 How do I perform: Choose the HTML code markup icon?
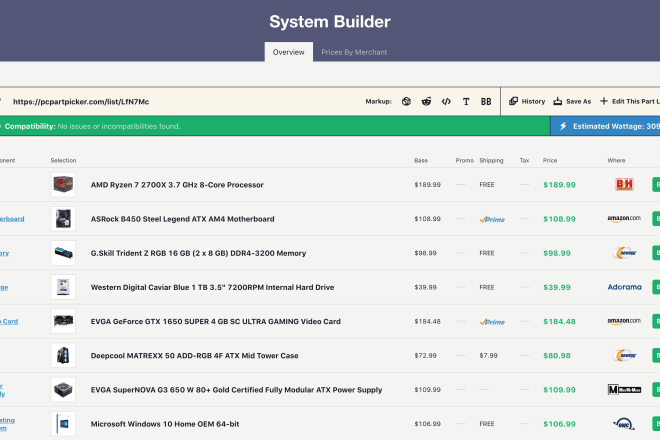coord(446,101)
